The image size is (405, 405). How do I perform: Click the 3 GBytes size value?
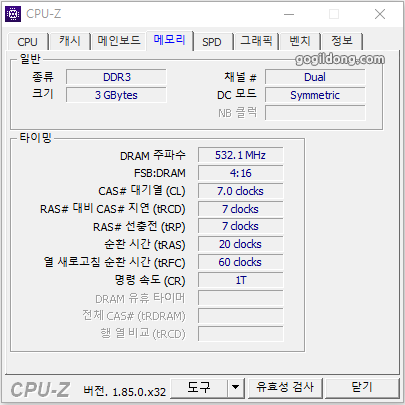coord(116,95)
